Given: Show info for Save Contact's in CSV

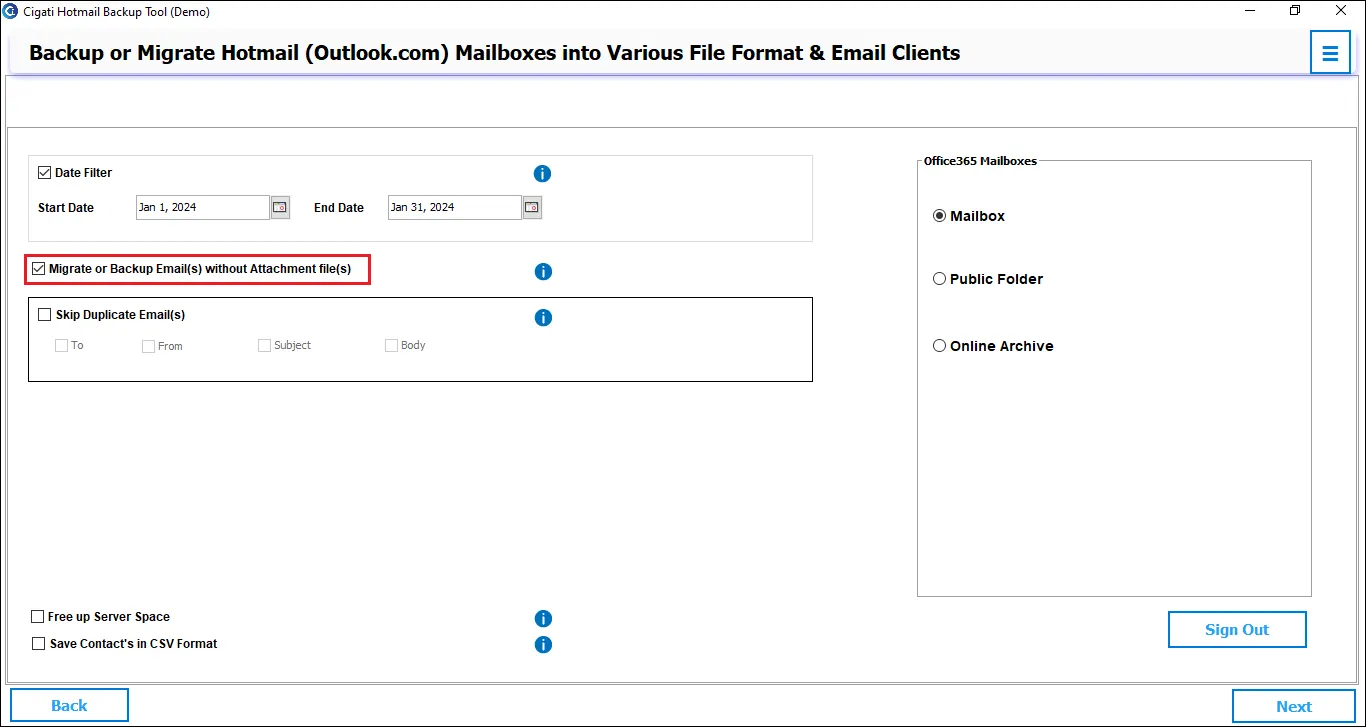Looking at the screenshot, I should (x=543, y=645).
